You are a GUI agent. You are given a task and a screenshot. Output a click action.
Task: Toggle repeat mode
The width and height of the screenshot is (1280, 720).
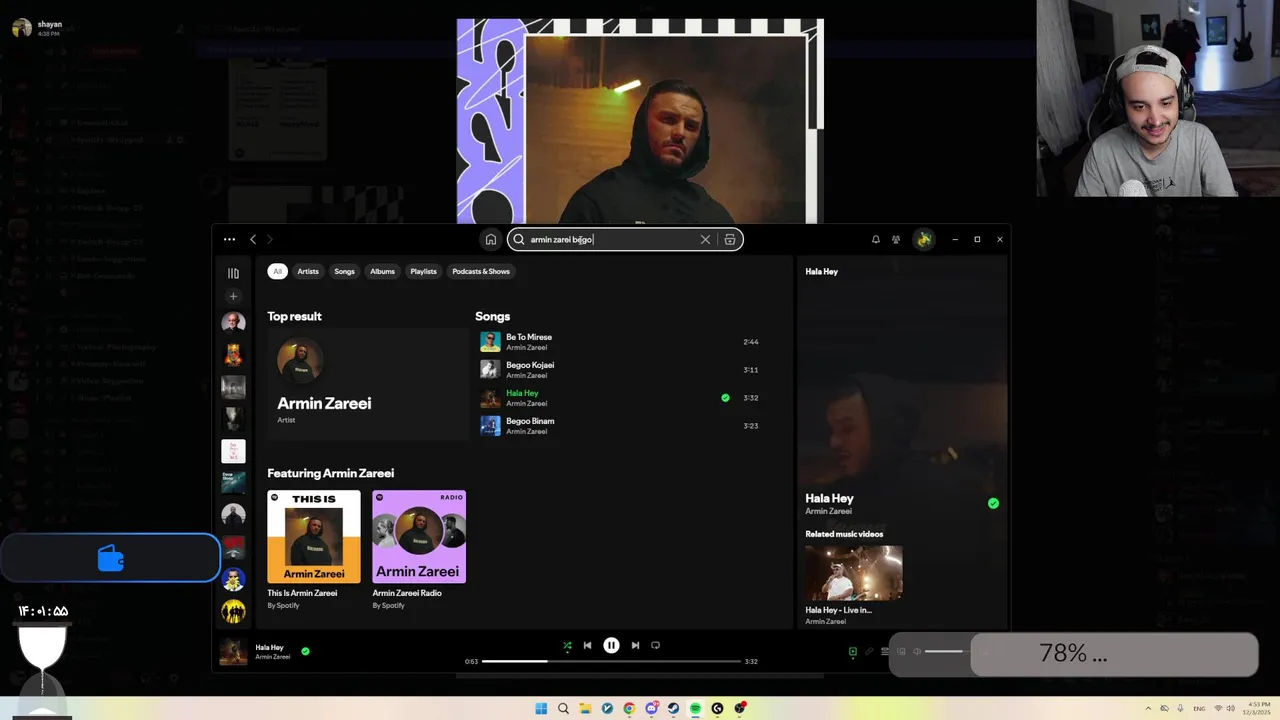click(656, 646)
